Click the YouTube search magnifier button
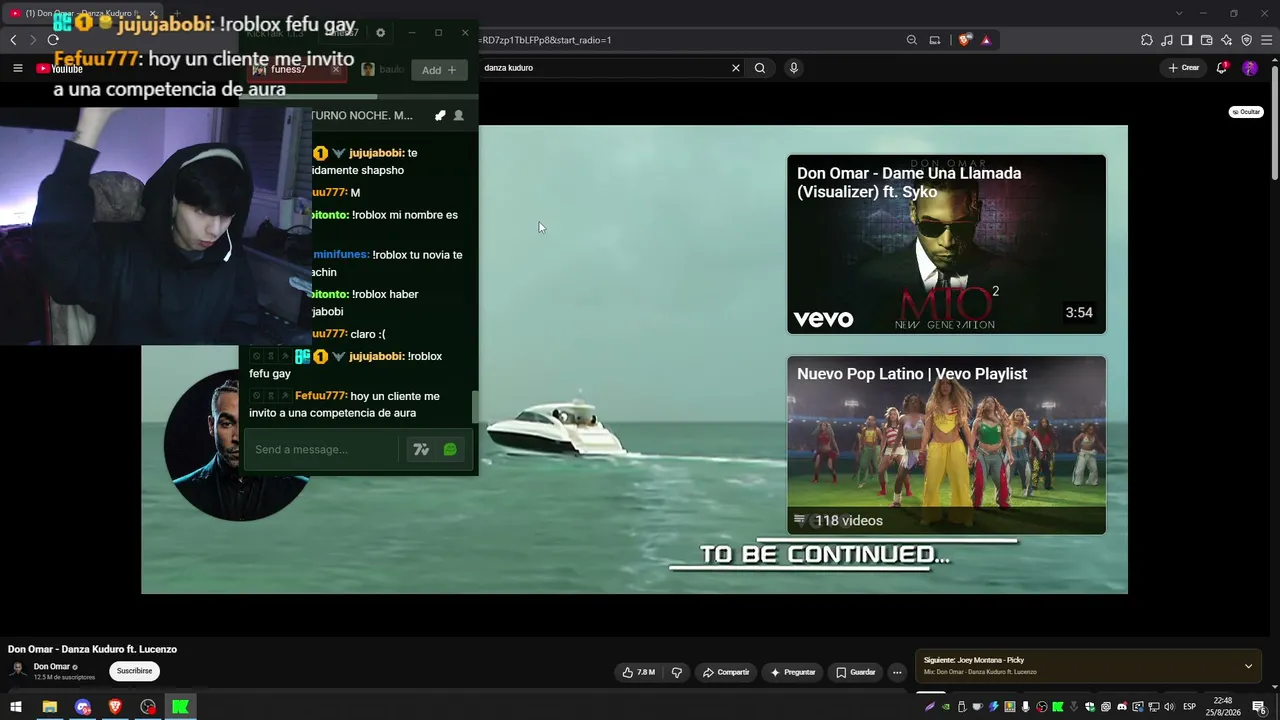1280x720 pixels. pyautogui.click(x=760, y=68)
